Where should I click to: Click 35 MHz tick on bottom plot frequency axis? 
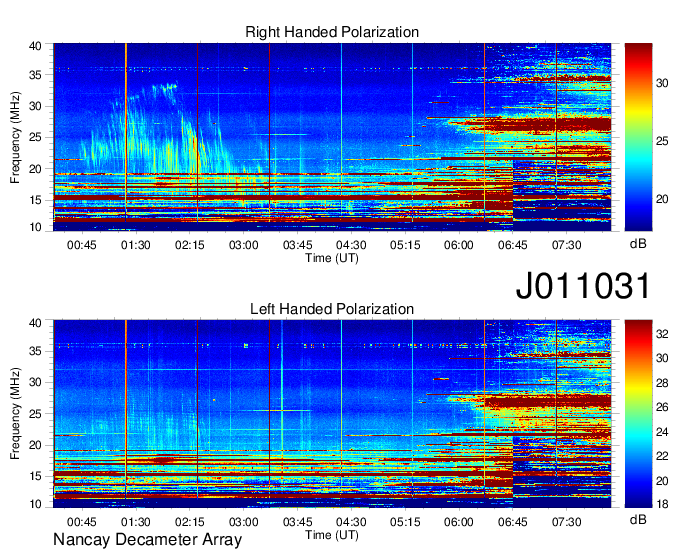tap(36, 351)
